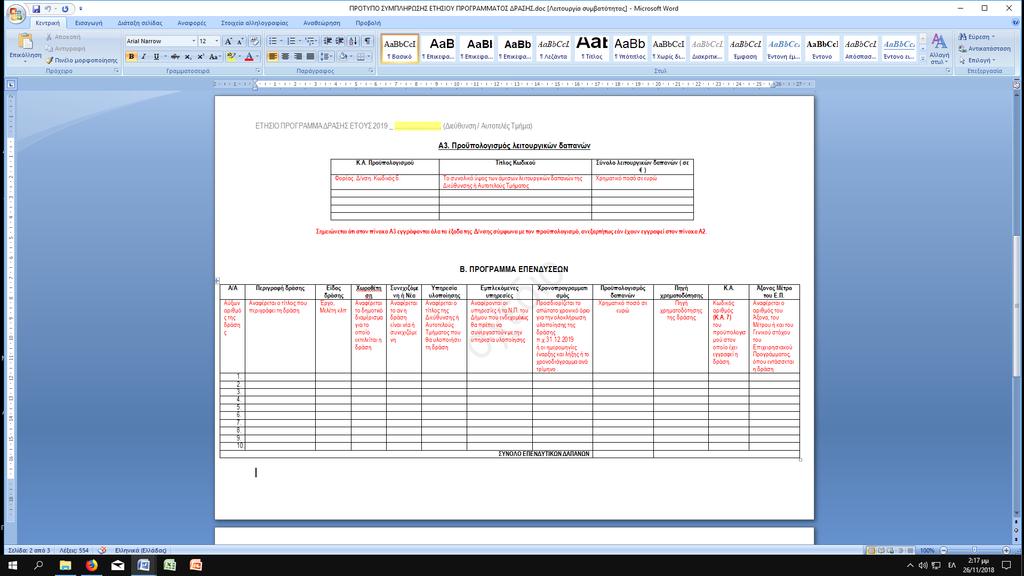Open Select (Επιλογή) dropdown

(976, 60)
